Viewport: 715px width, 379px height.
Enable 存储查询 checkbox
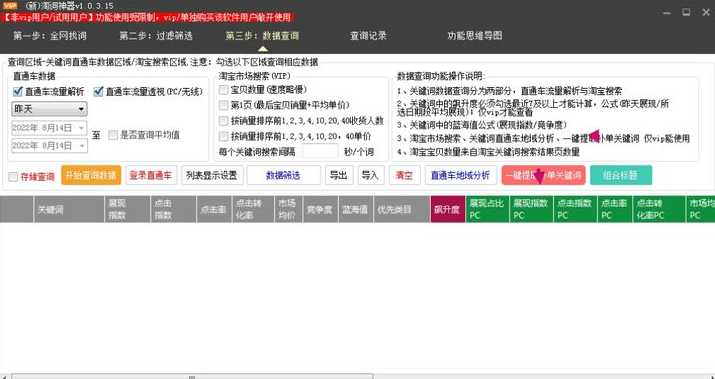click(14, 177)
